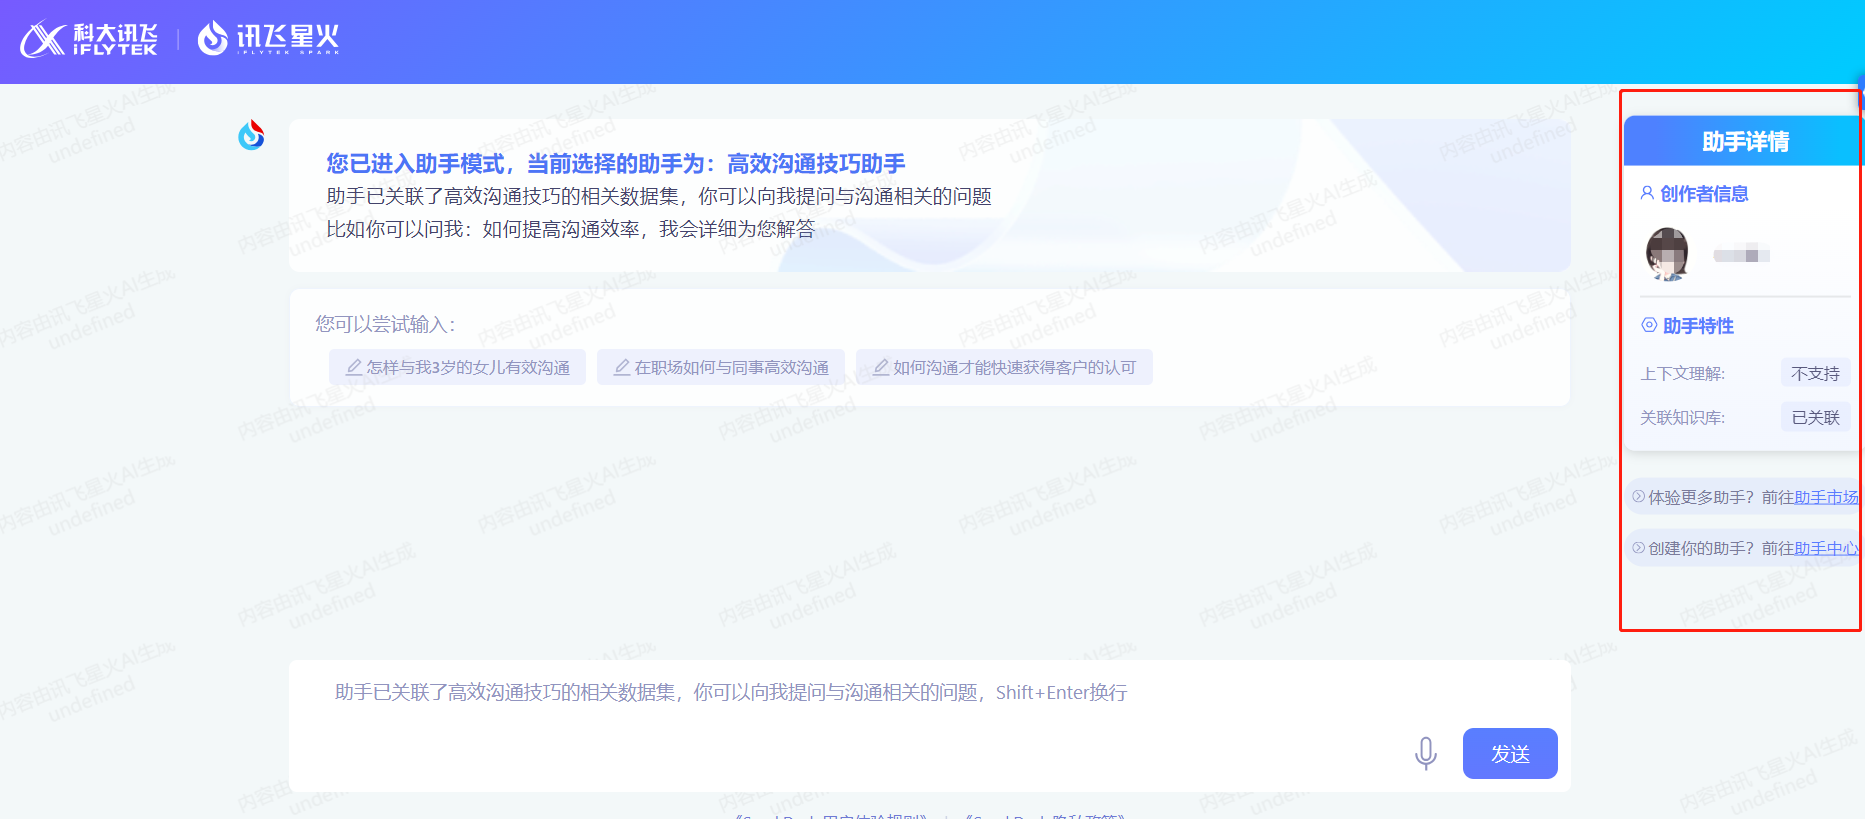1865x819 pixels.
Task: Click the 助手特性 section heading
Action: click(1698, 325)
